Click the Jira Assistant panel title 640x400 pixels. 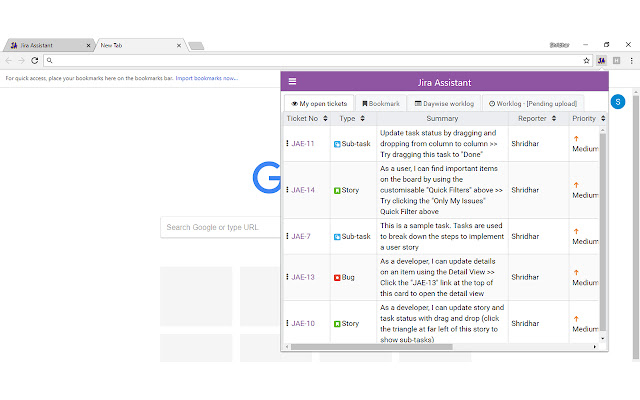pos(444,82)
